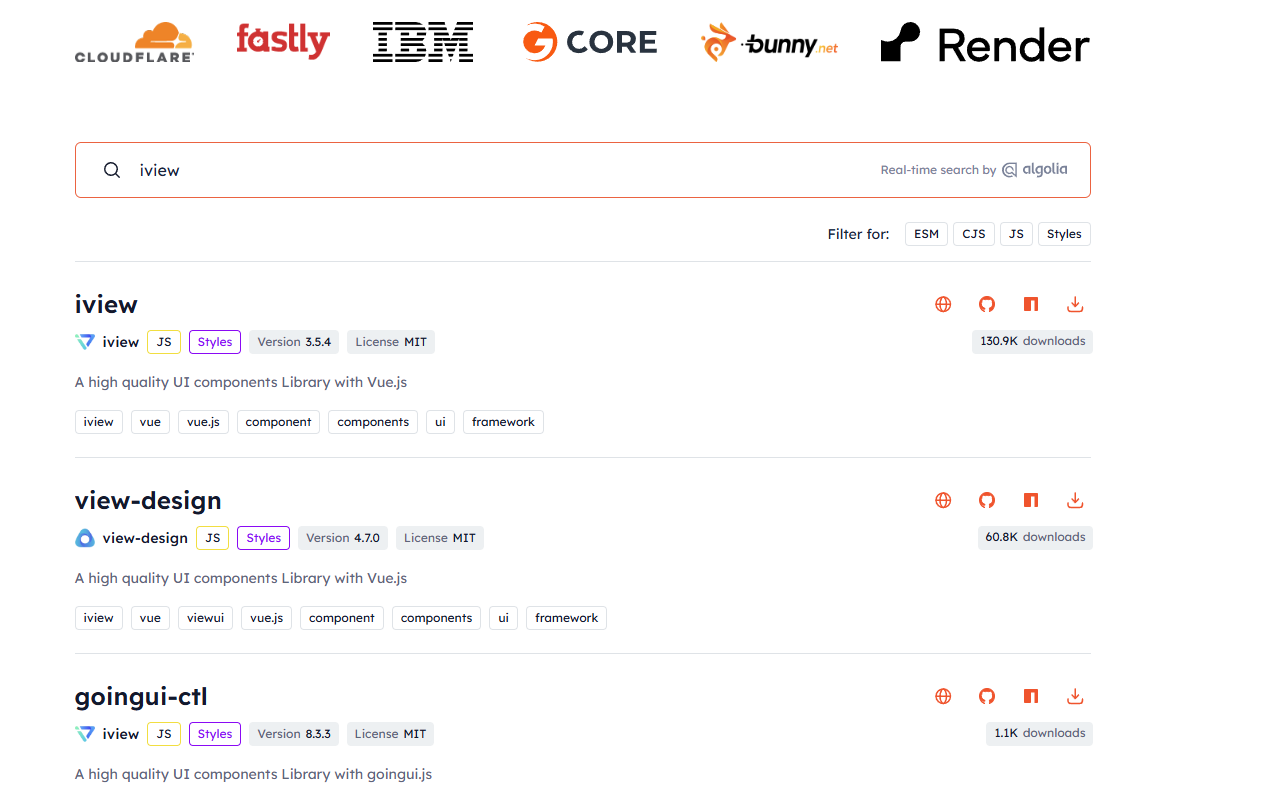Viewport: 1285px width, 801px height.
Task: Open view-design homepage globe icon
Action: [x=943, y=500]
